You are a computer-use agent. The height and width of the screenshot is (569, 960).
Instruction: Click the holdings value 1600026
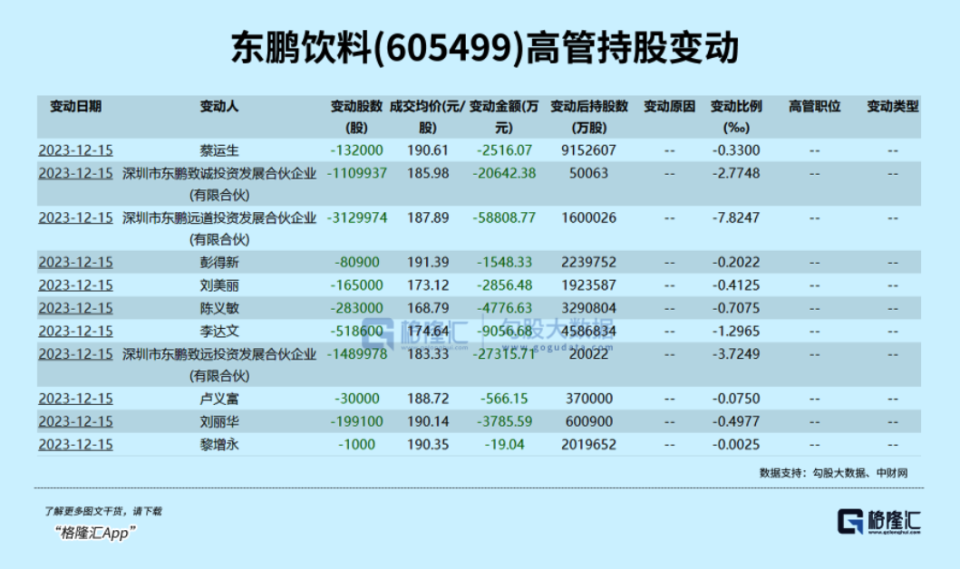click(589, 218)
